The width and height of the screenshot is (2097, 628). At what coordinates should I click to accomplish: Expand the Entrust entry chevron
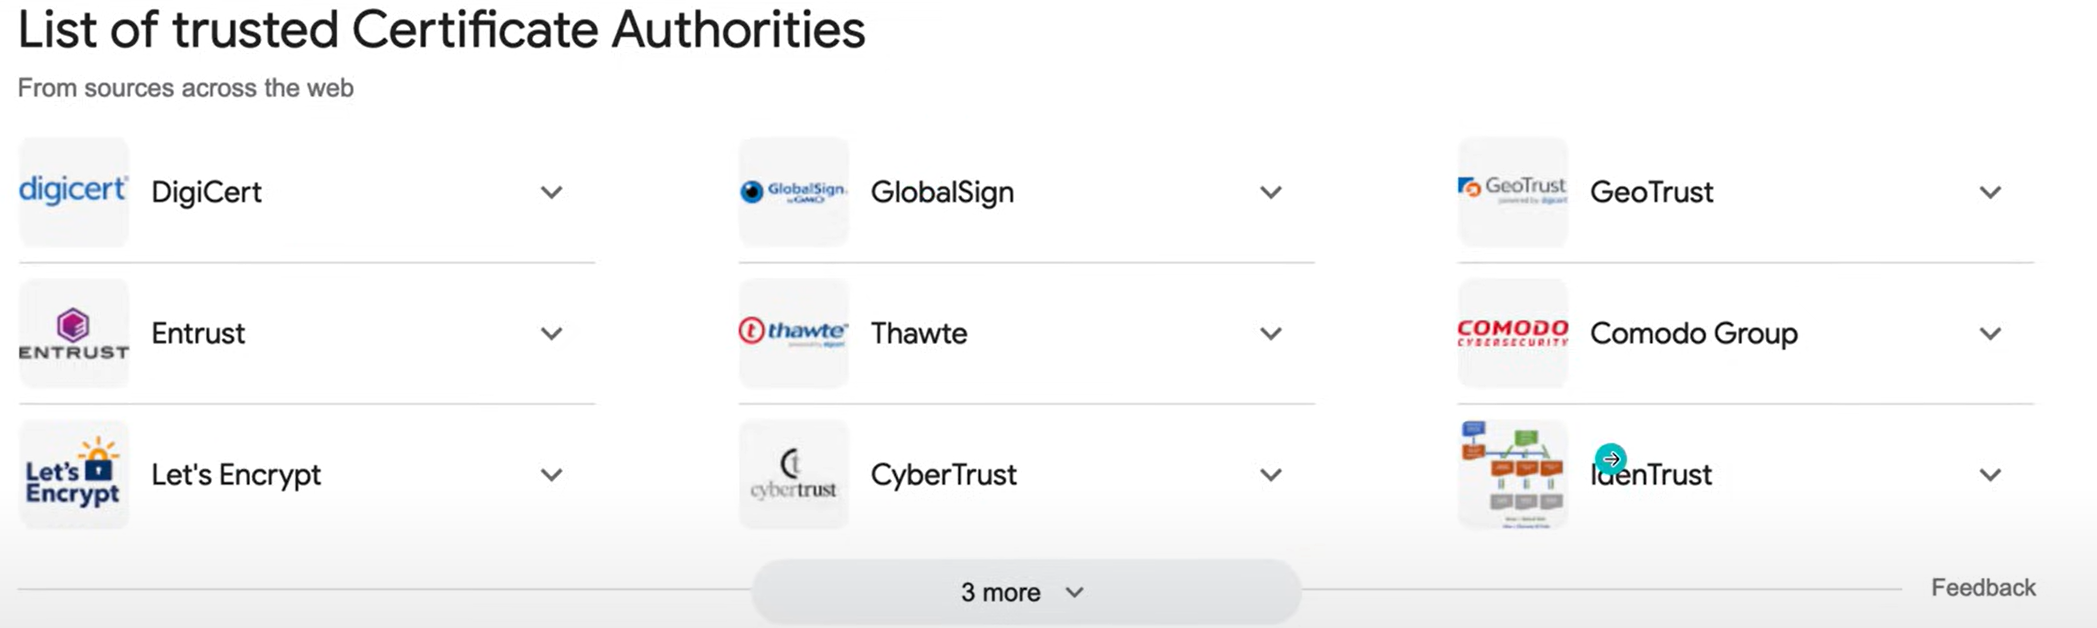[x=551, y=333]
